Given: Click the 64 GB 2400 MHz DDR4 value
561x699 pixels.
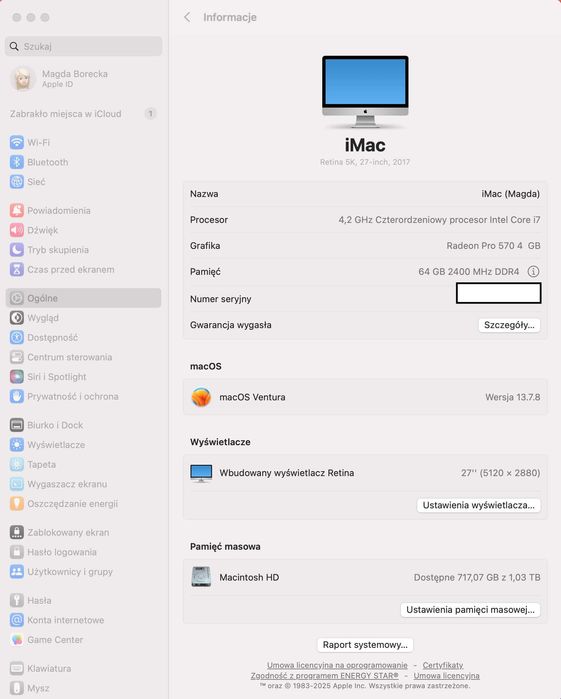Looking at the screenshot, I should pyautogui.click(x=469, y=271).
